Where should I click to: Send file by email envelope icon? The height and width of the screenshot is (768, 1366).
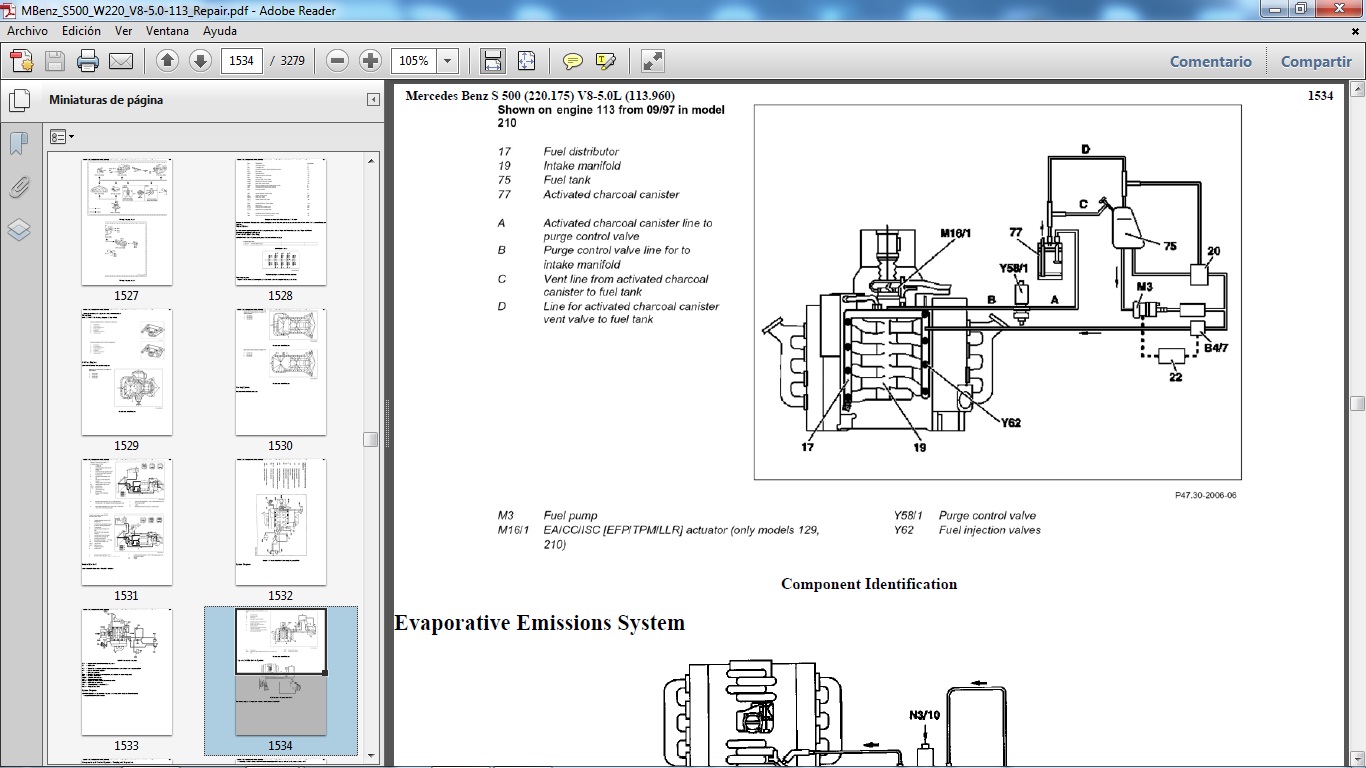121,61
